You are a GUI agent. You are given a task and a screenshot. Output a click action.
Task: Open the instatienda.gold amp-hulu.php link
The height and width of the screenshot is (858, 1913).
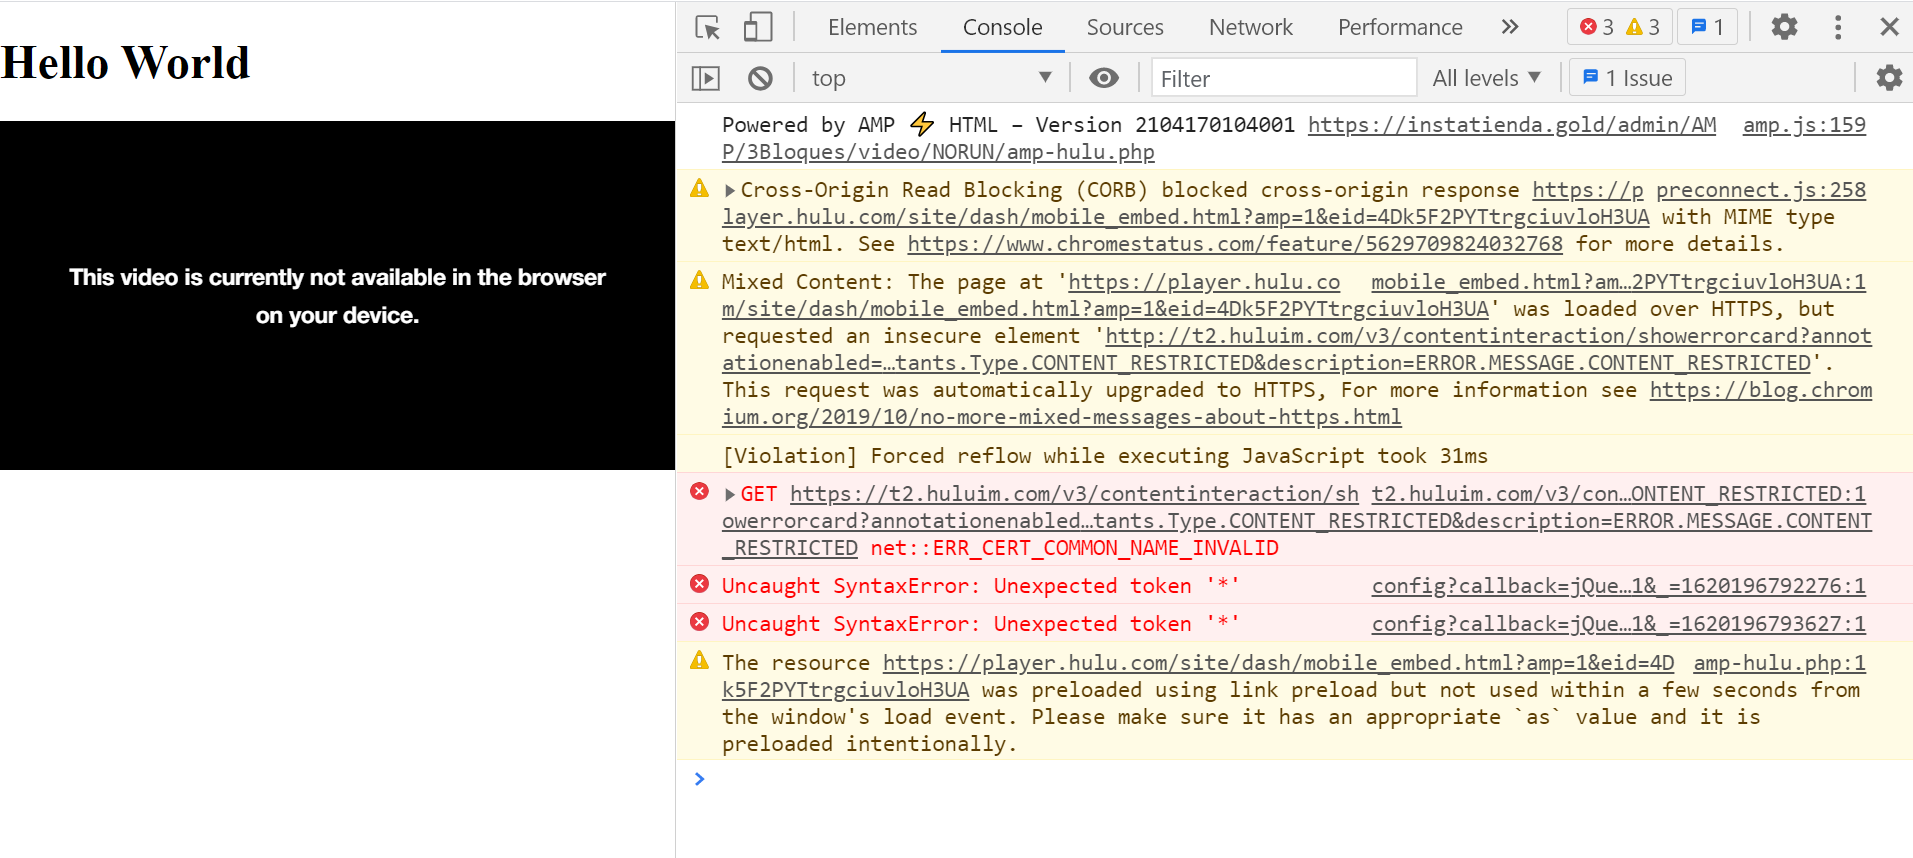(1219, 138)
